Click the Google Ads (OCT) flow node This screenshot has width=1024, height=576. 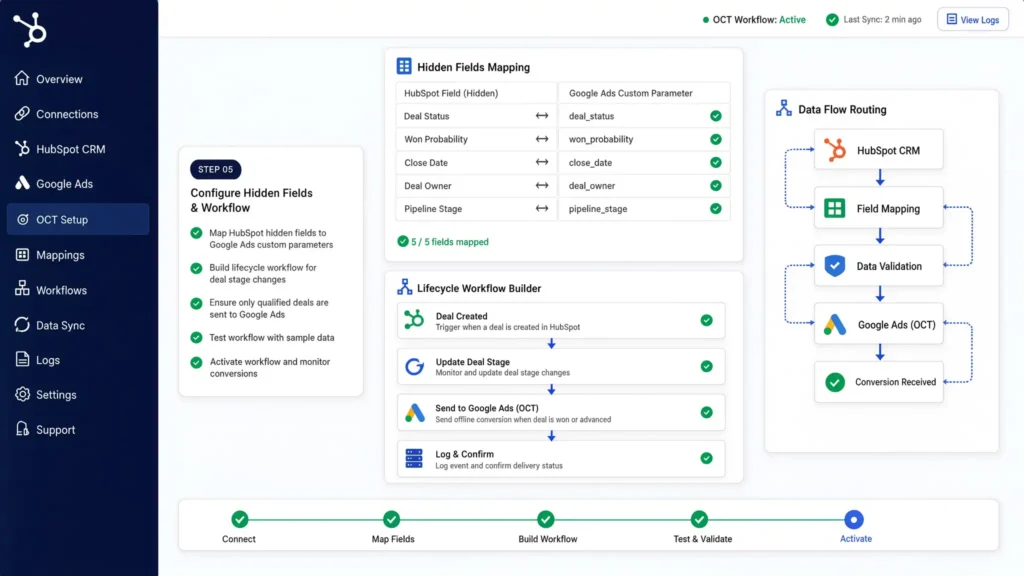click(879, 325)
